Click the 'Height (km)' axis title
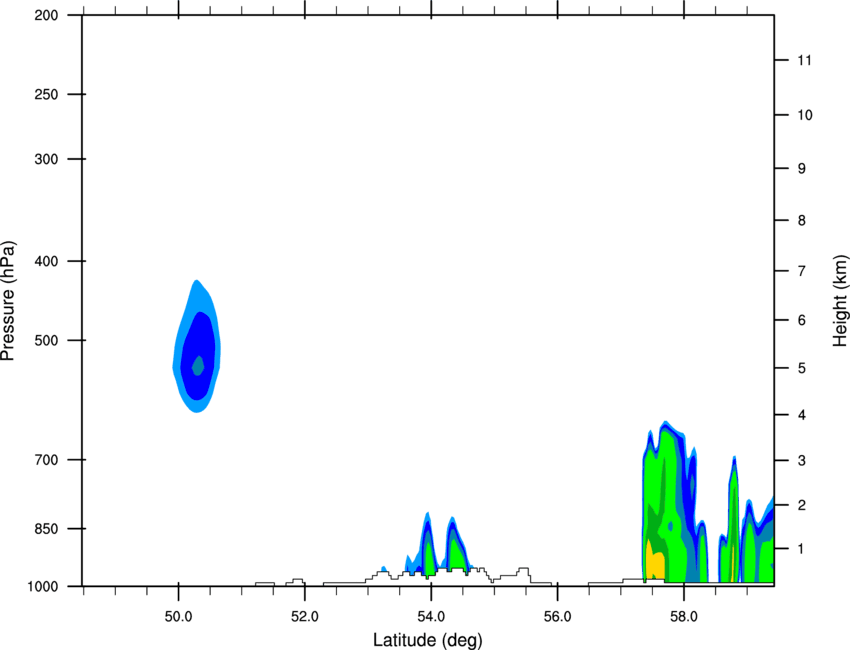 click(840, 301)
